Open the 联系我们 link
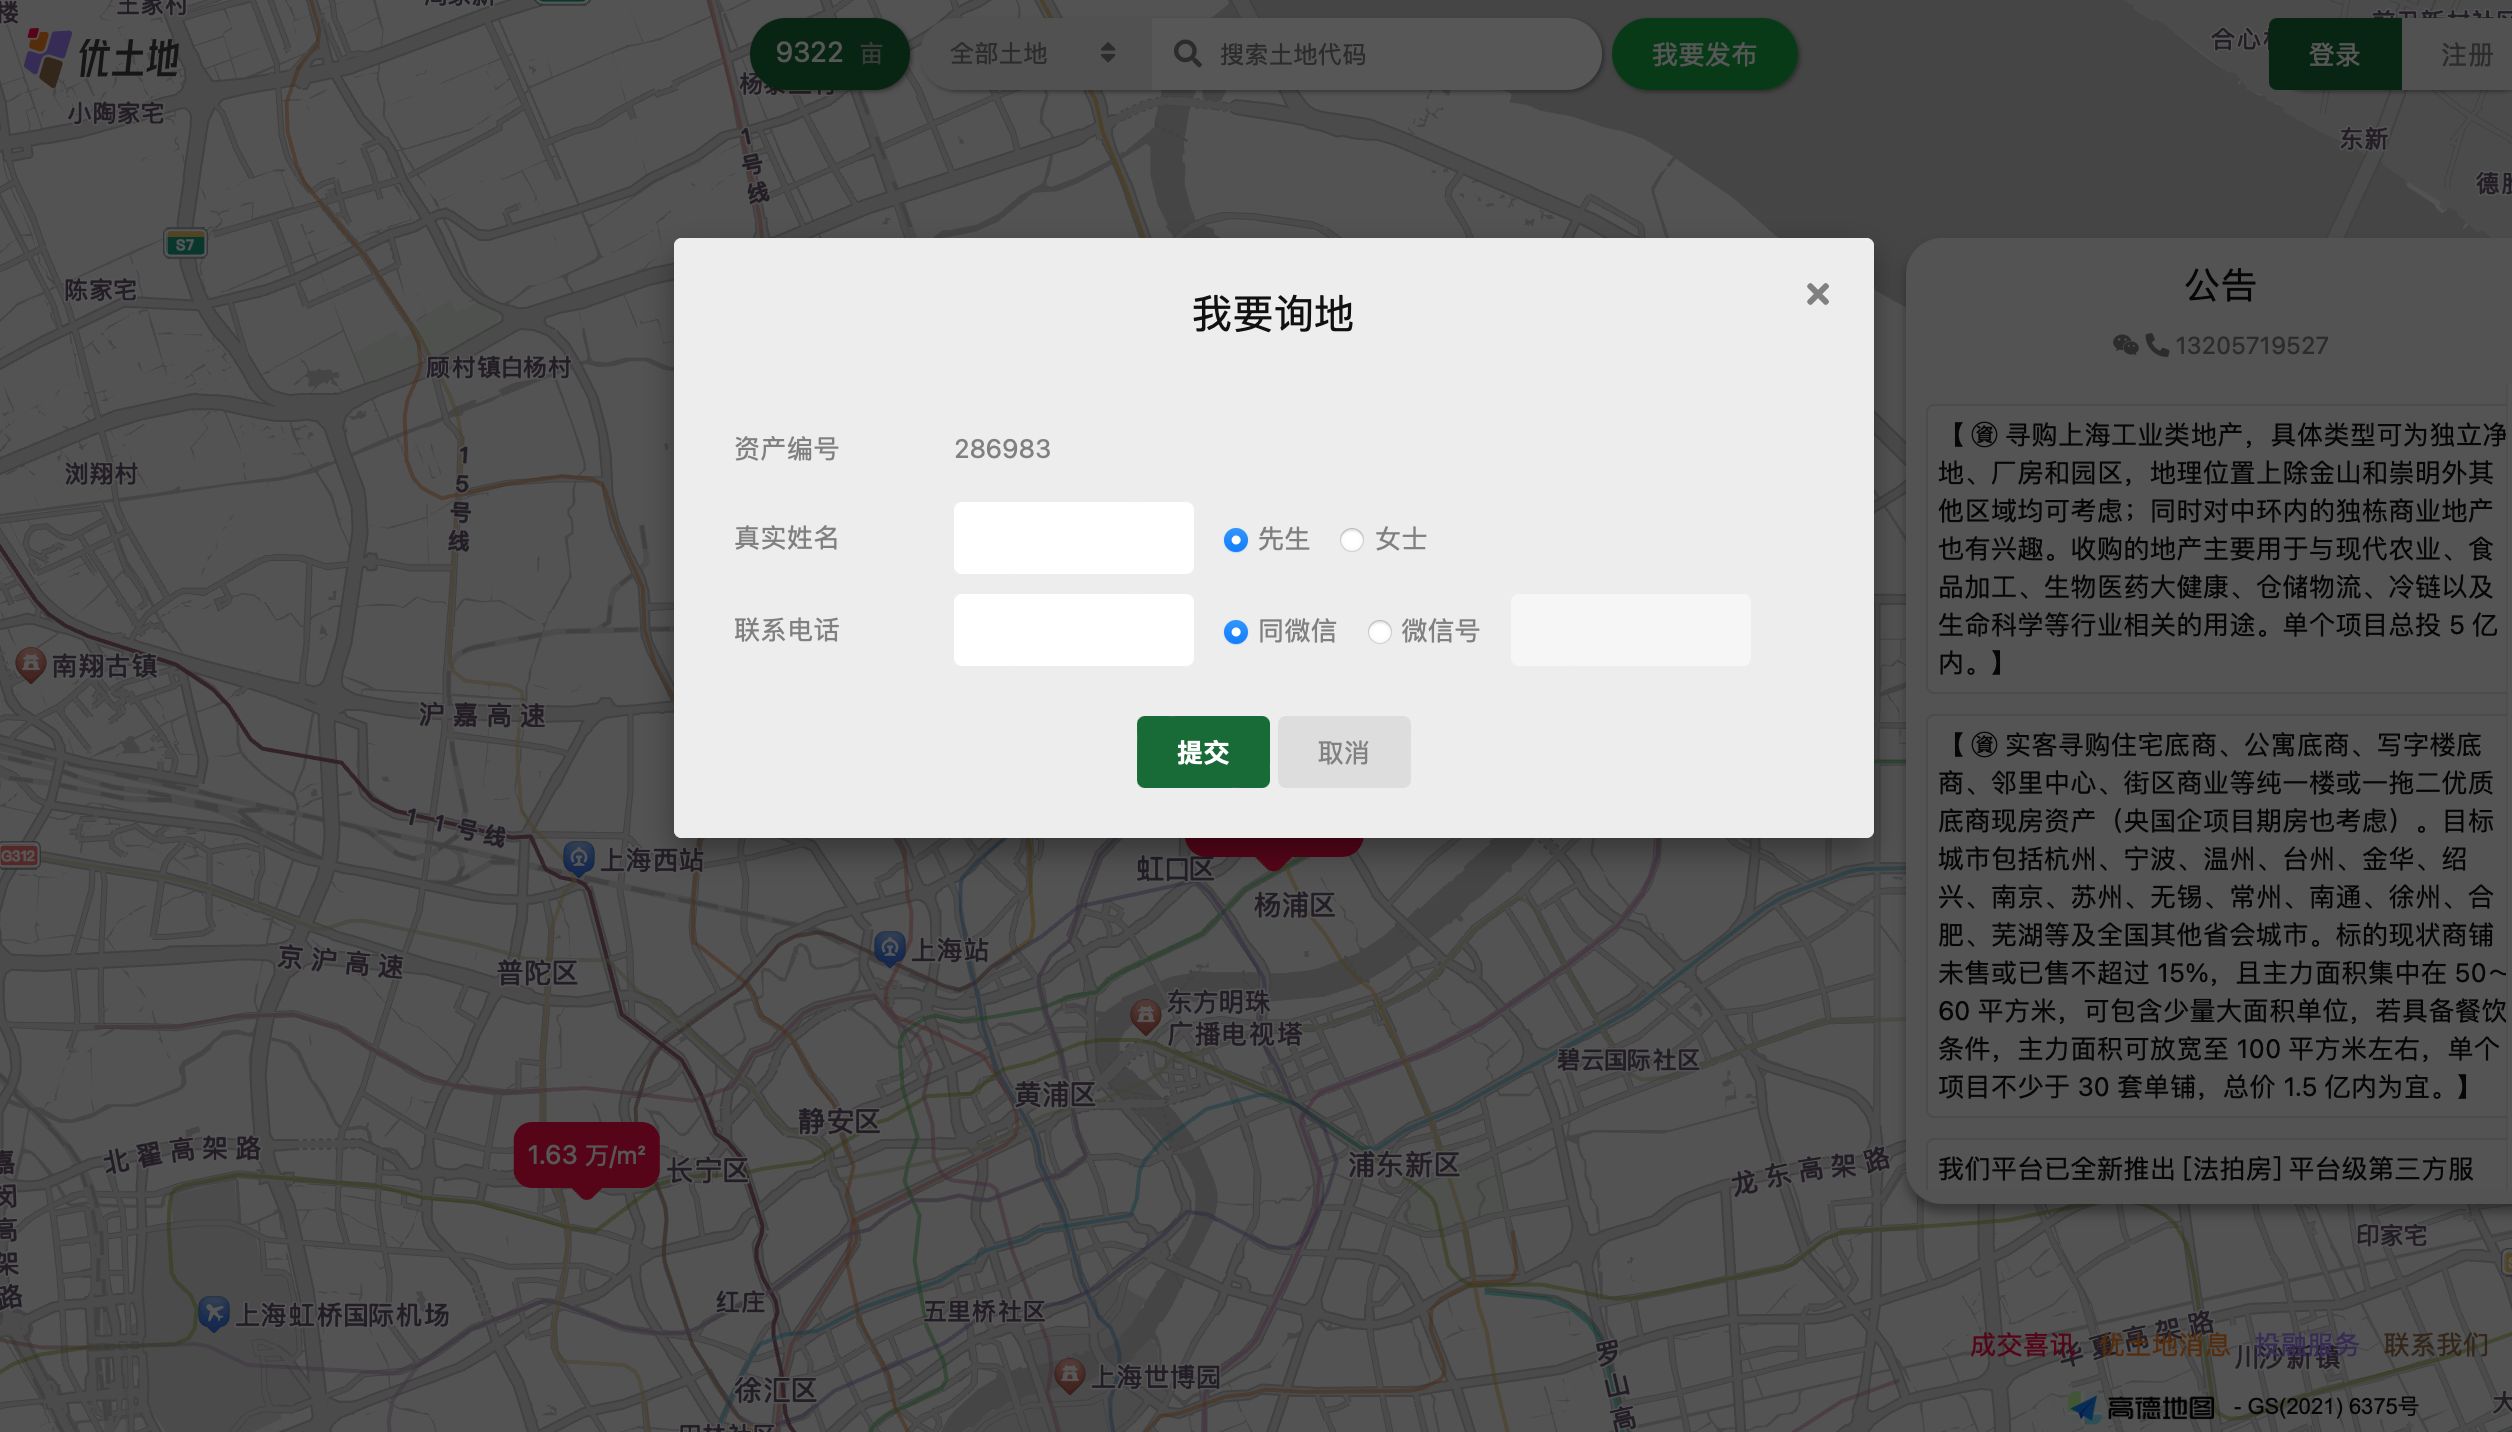 [x=2434, y=1345]
